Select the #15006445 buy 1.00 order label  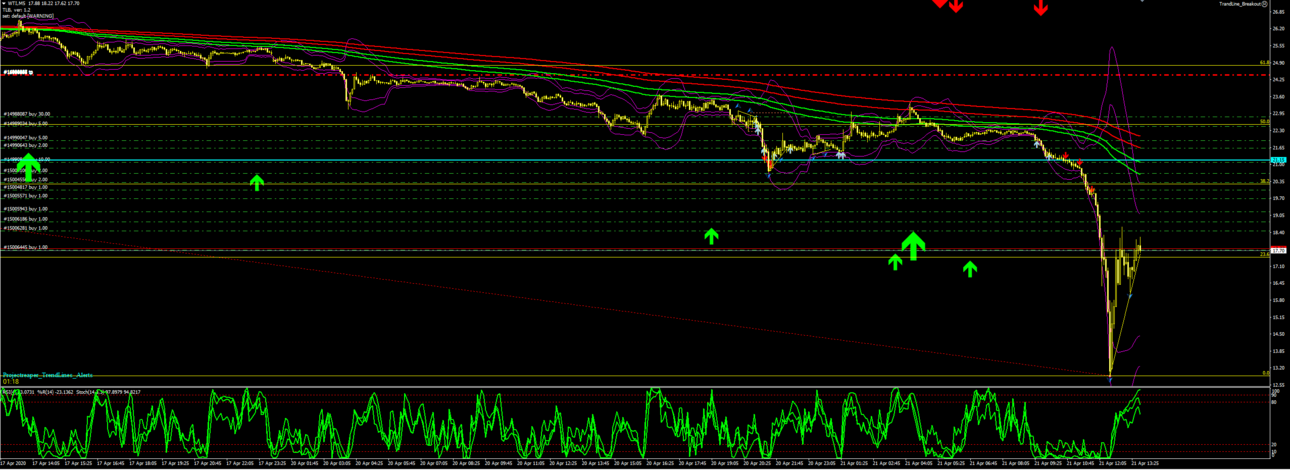(26, 247)
